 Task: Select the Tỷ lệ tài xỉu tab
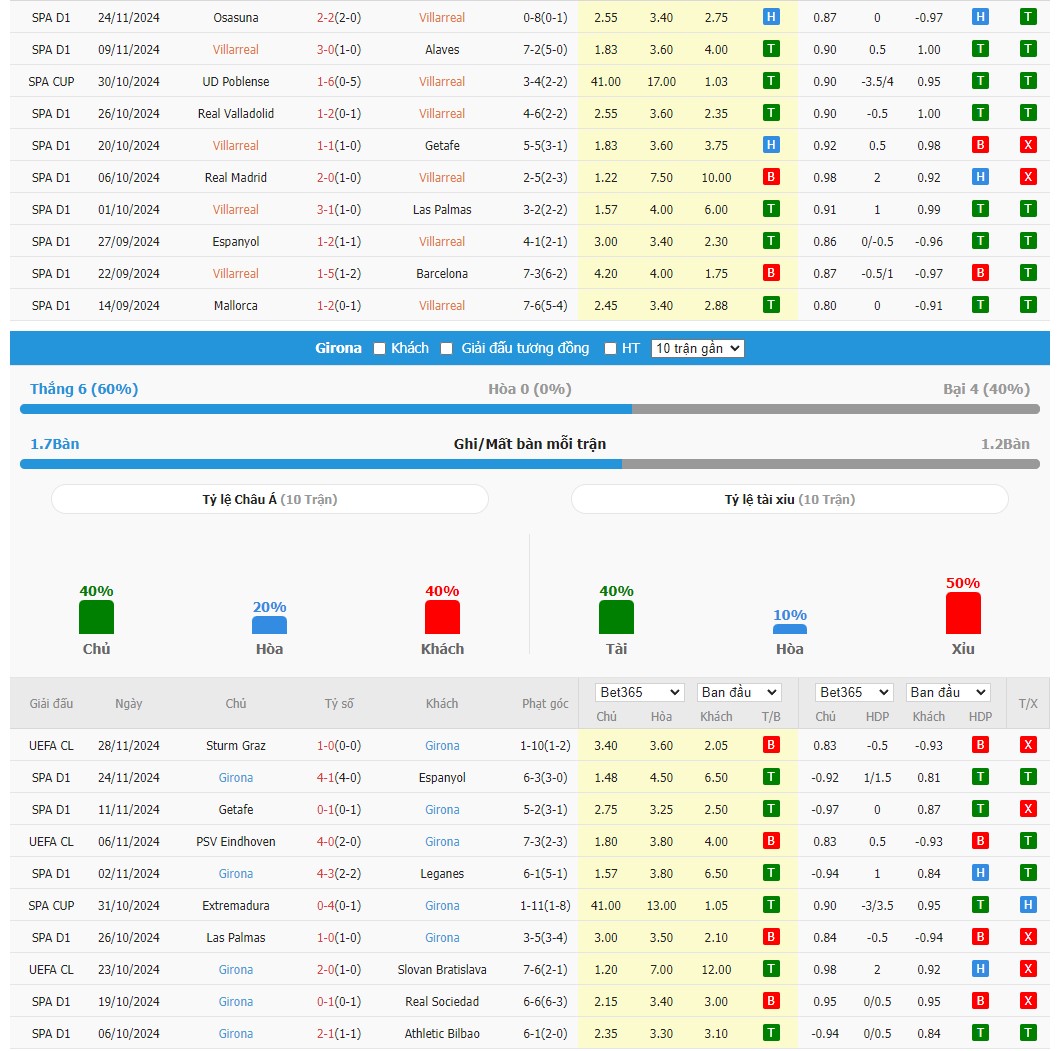point(790,499)
